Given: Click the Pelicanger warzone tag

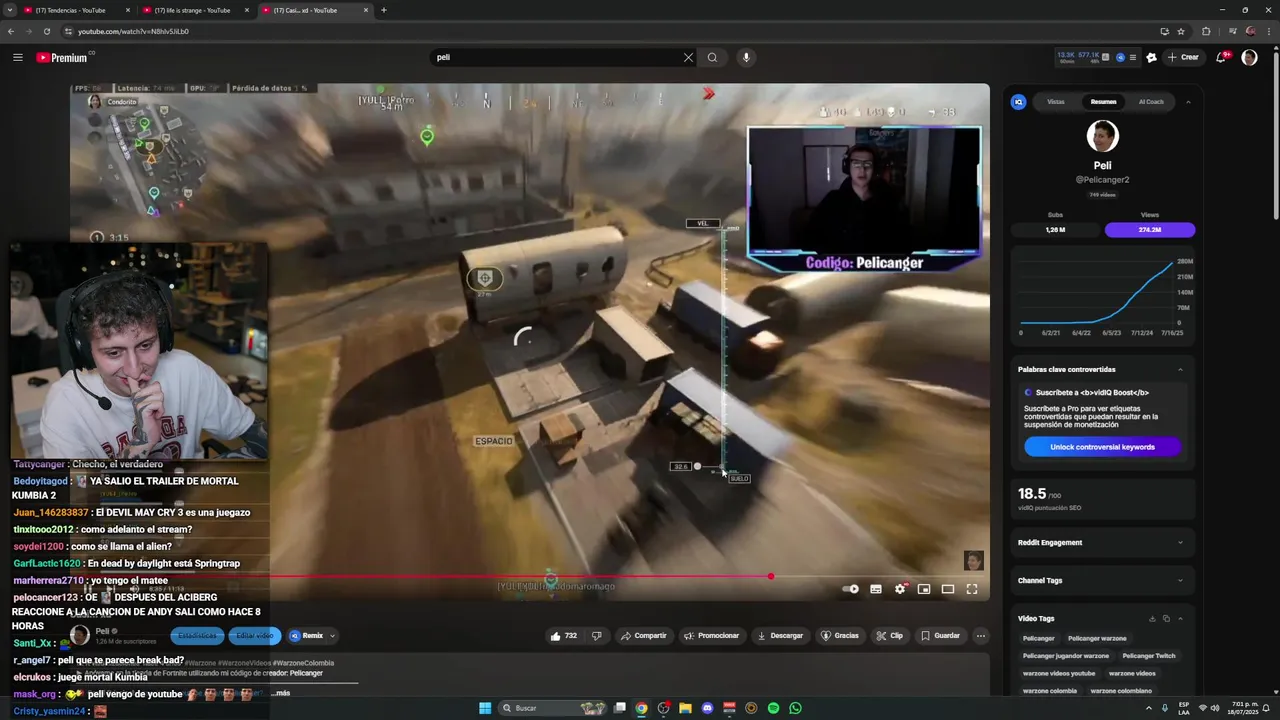Looking at the screenshot, I should click(1097, 638).
